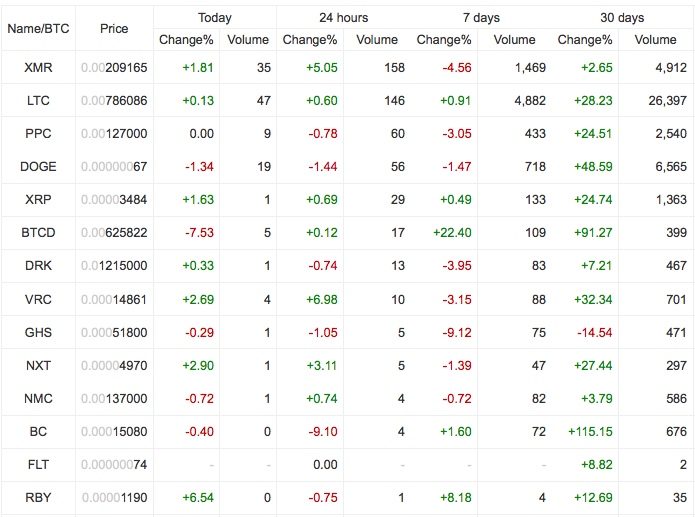Image resolution: width=695 pixels, height=517 pixels.
Task: Sort table by Price column header
Action: point(114,29)
